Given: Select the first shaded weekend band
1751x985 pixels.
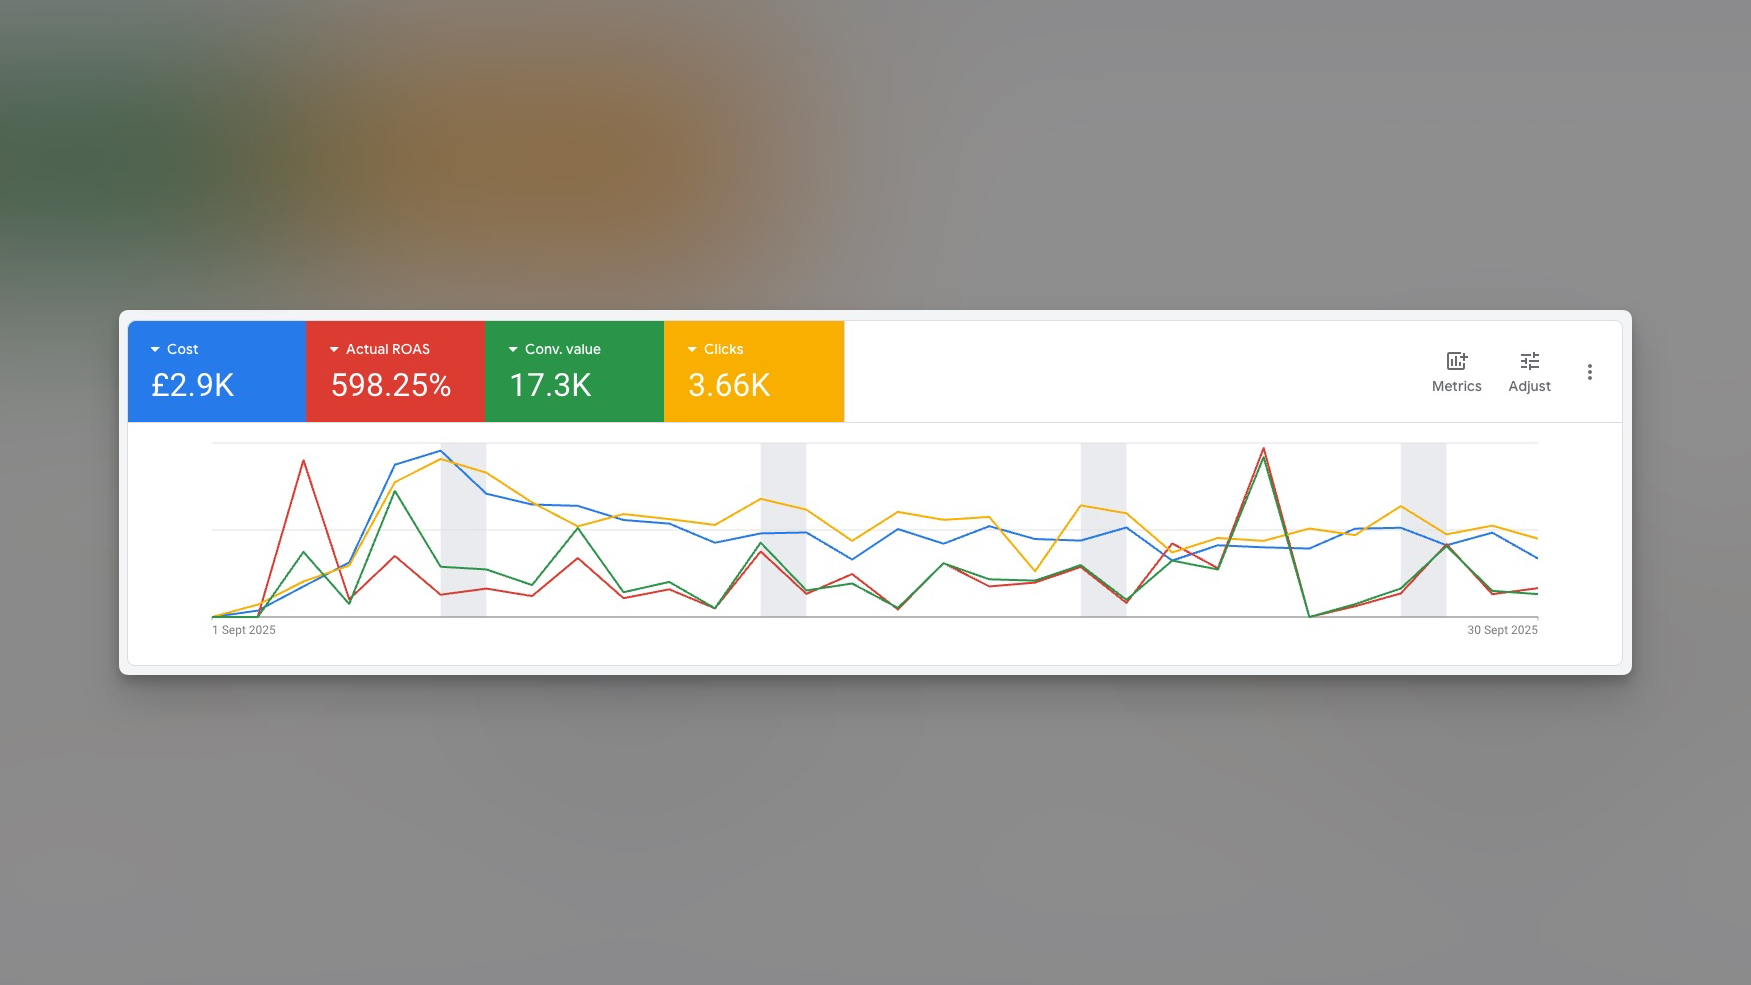Looking at the screenshot, I should pos(463,530).
